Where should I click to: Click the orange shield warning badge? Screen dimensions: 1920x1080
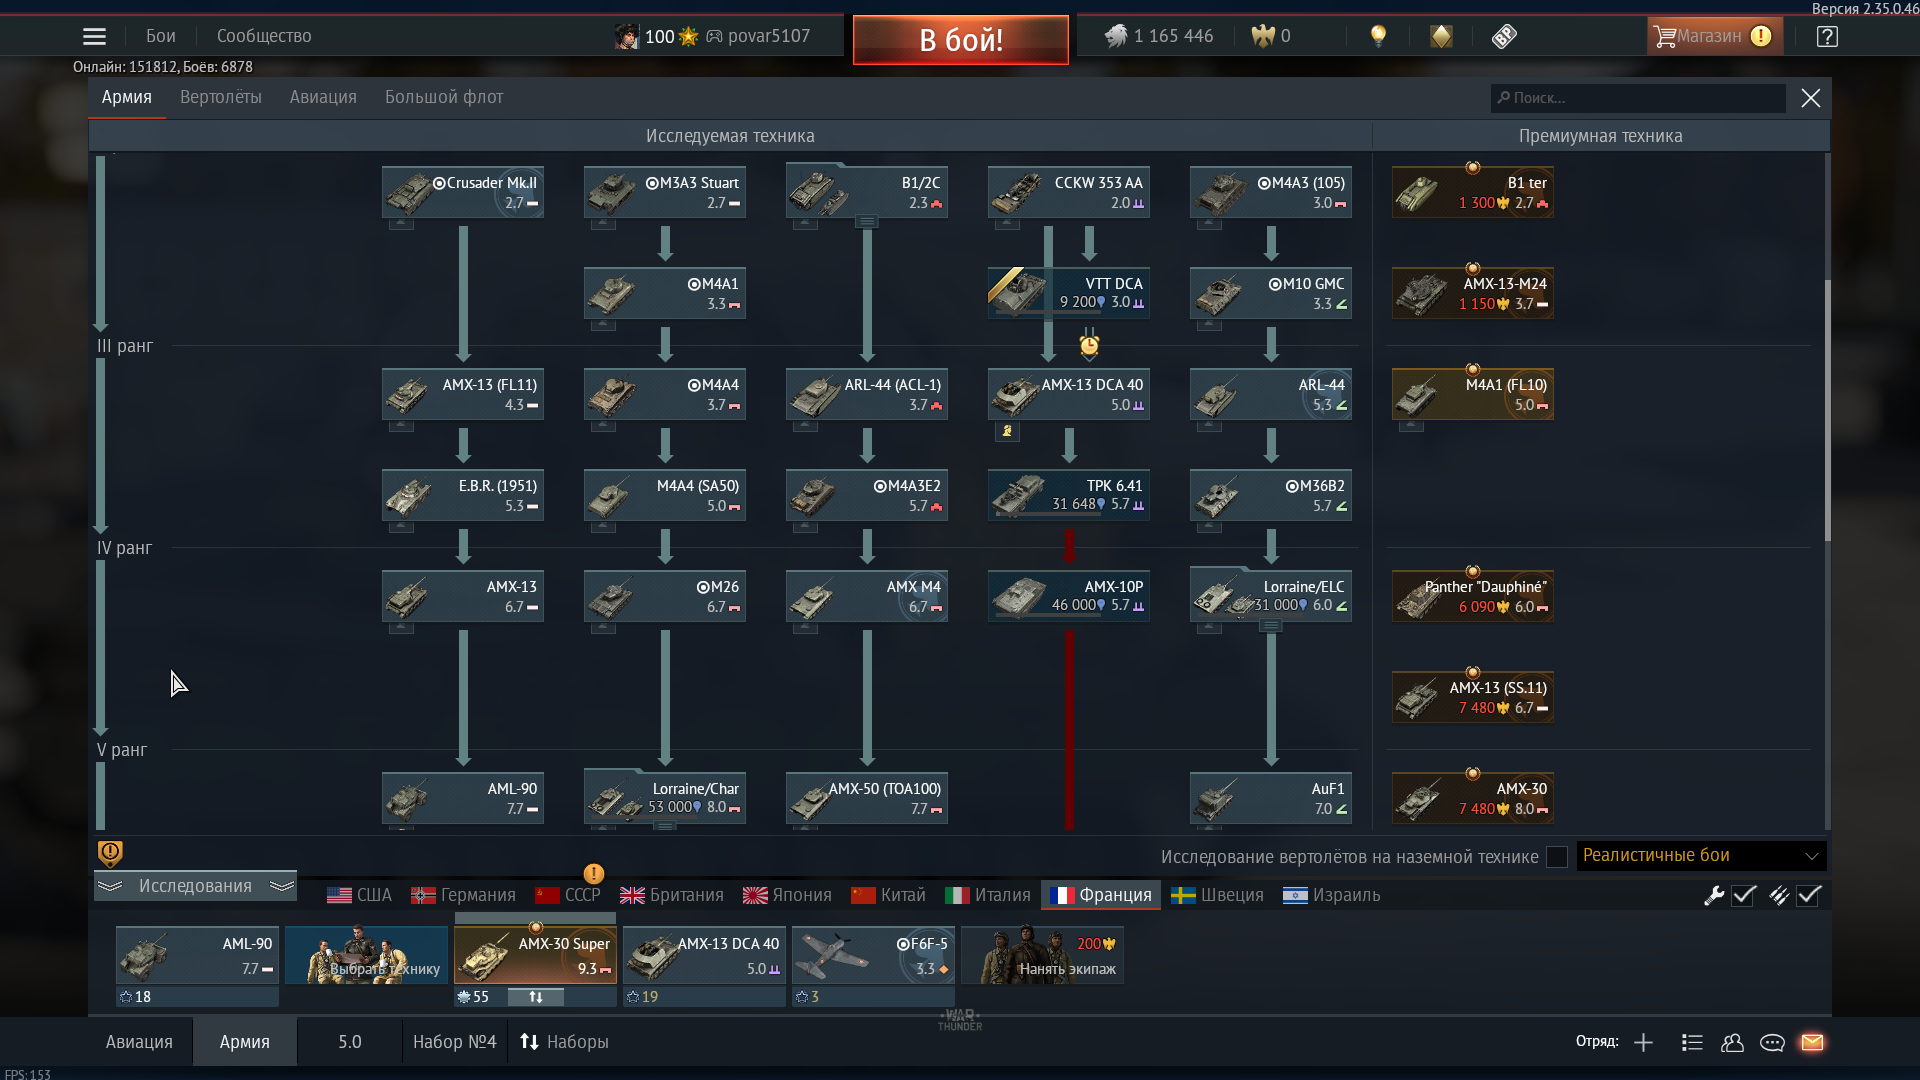pyautogui.click(x=110, y=853)
